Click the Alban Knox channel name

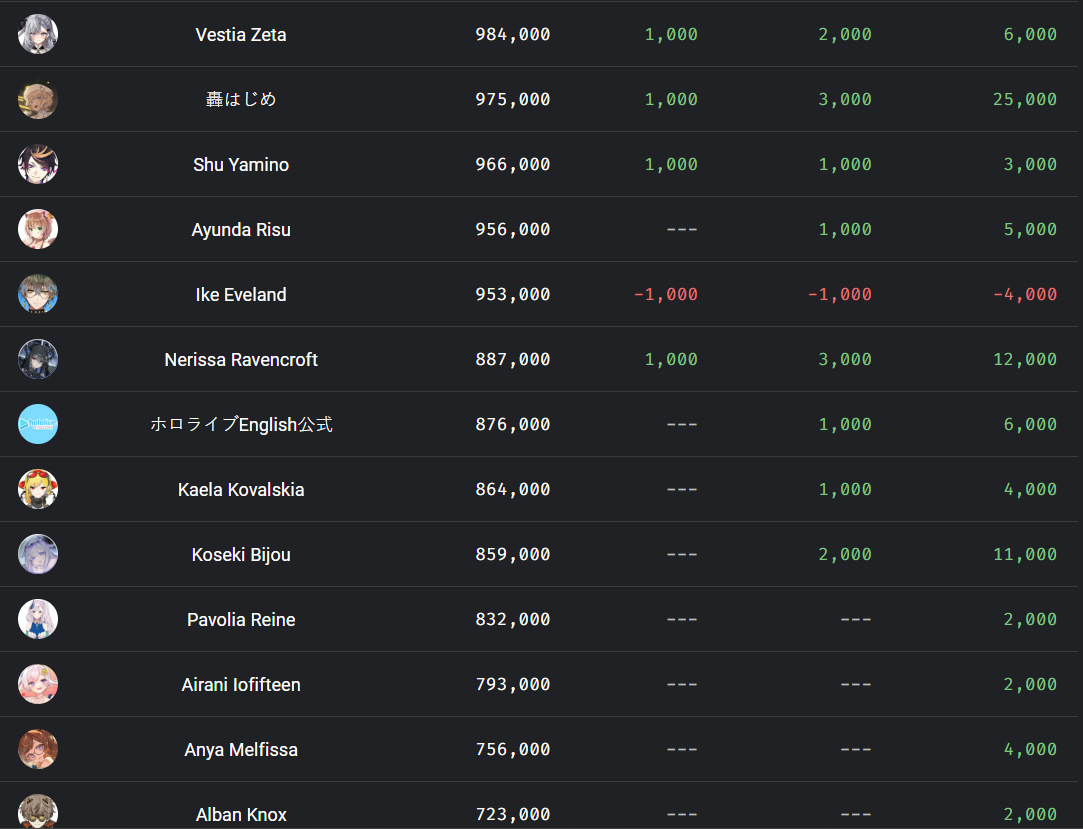241,814
